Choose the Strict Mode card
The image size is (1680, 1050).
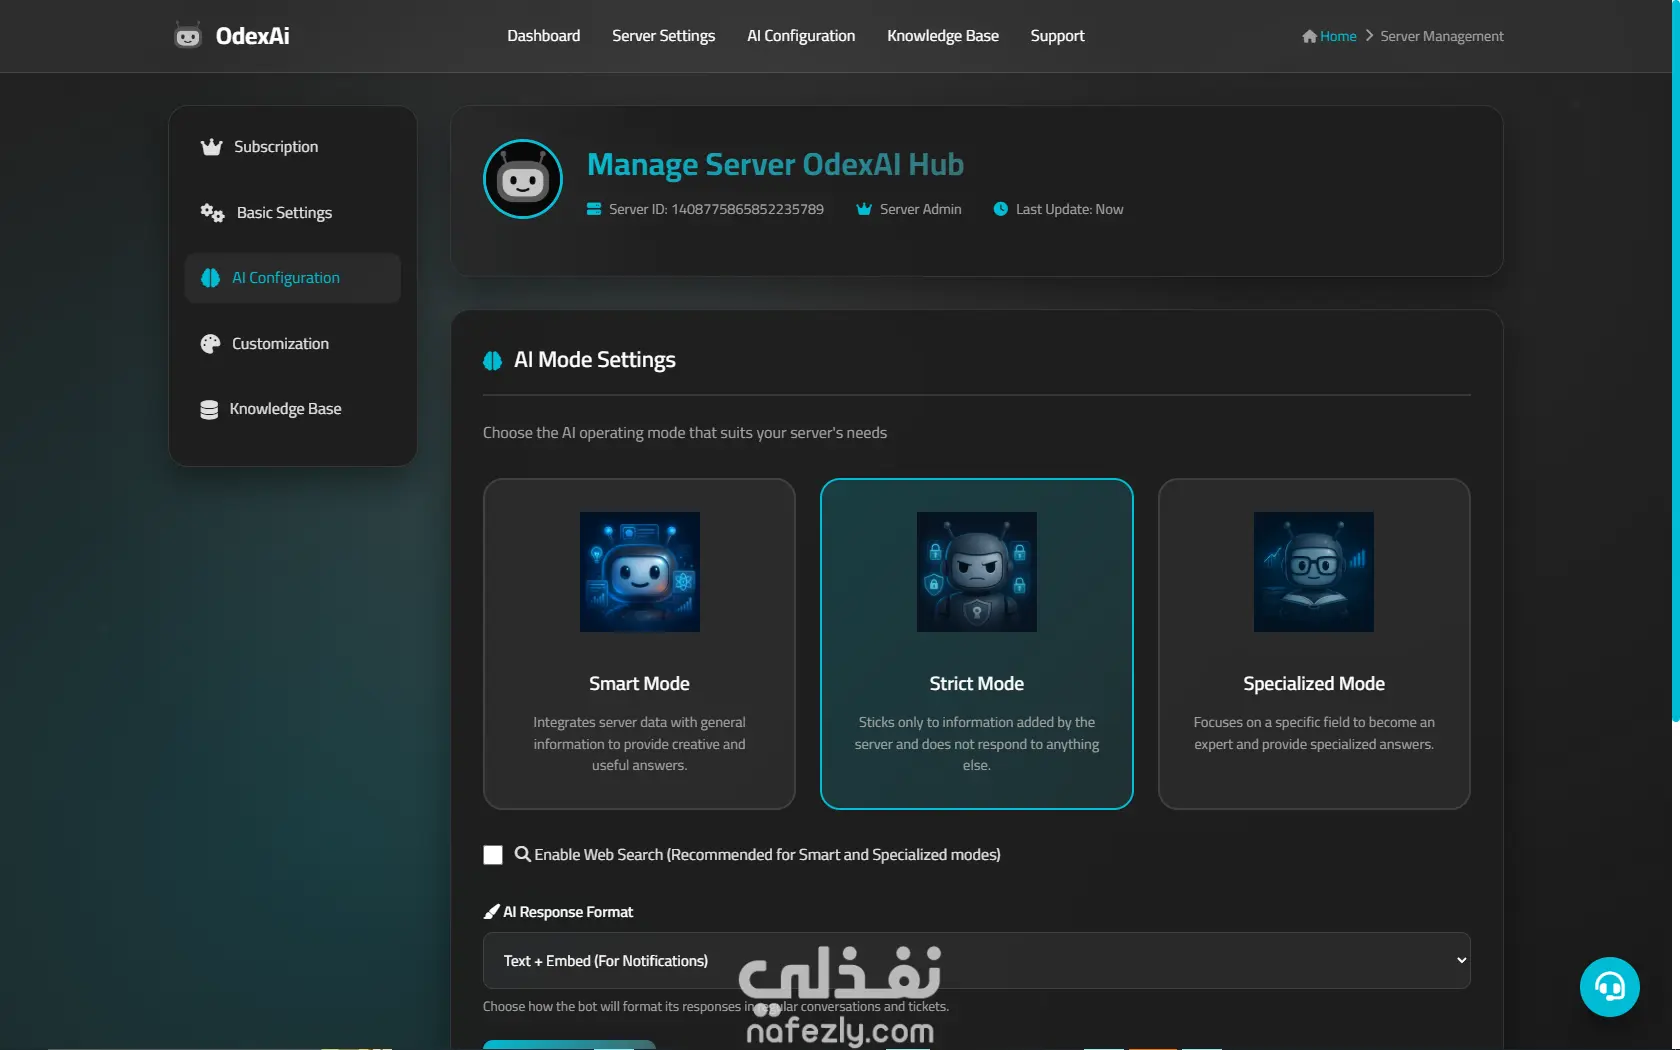click(977, 644)
